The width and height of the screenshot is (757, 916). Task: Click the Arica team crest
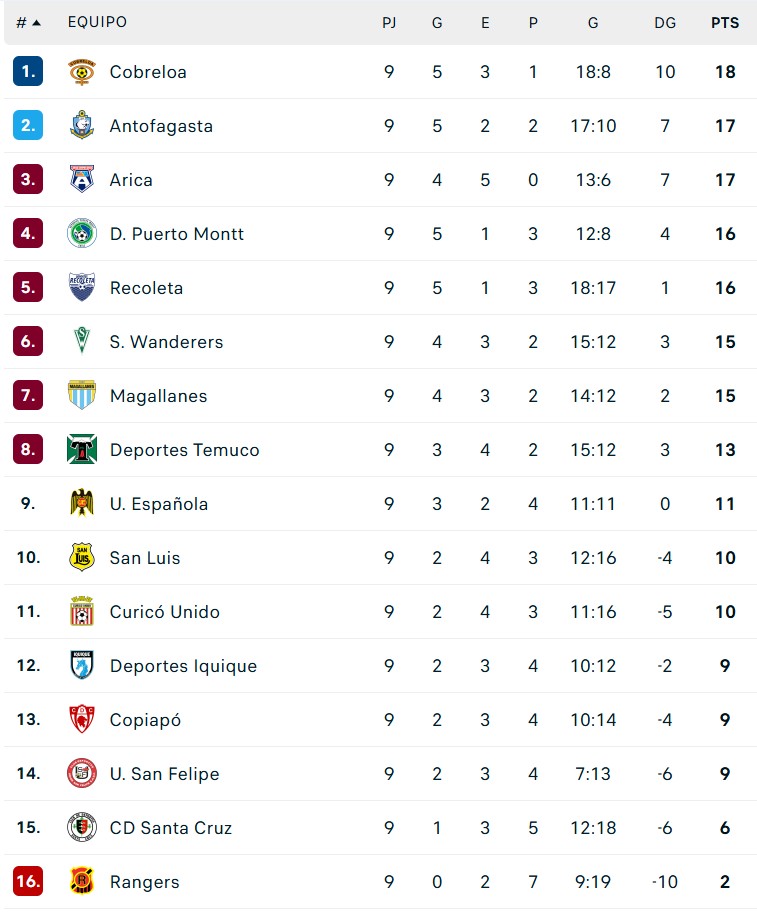tap(82, 180)
